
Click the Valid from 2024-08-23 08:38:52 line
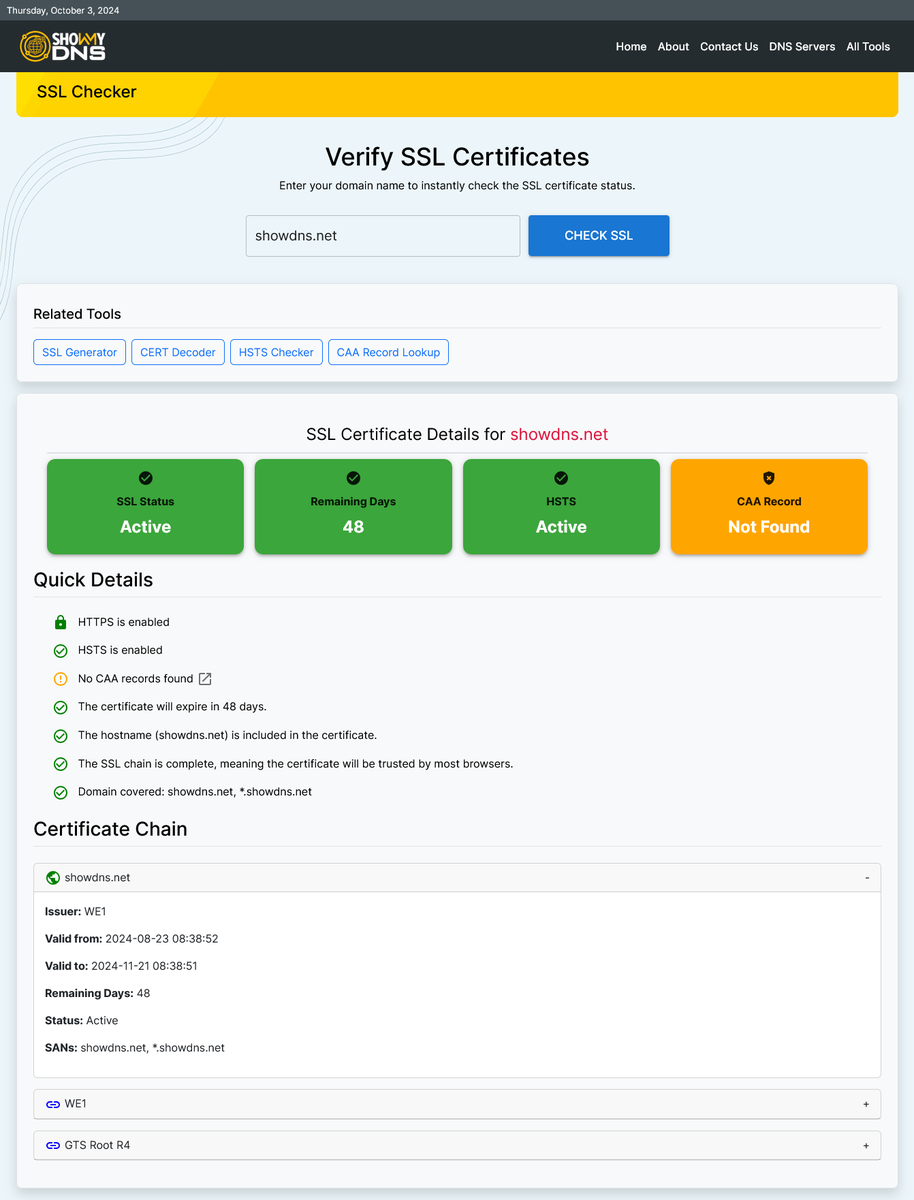[132, 939]
